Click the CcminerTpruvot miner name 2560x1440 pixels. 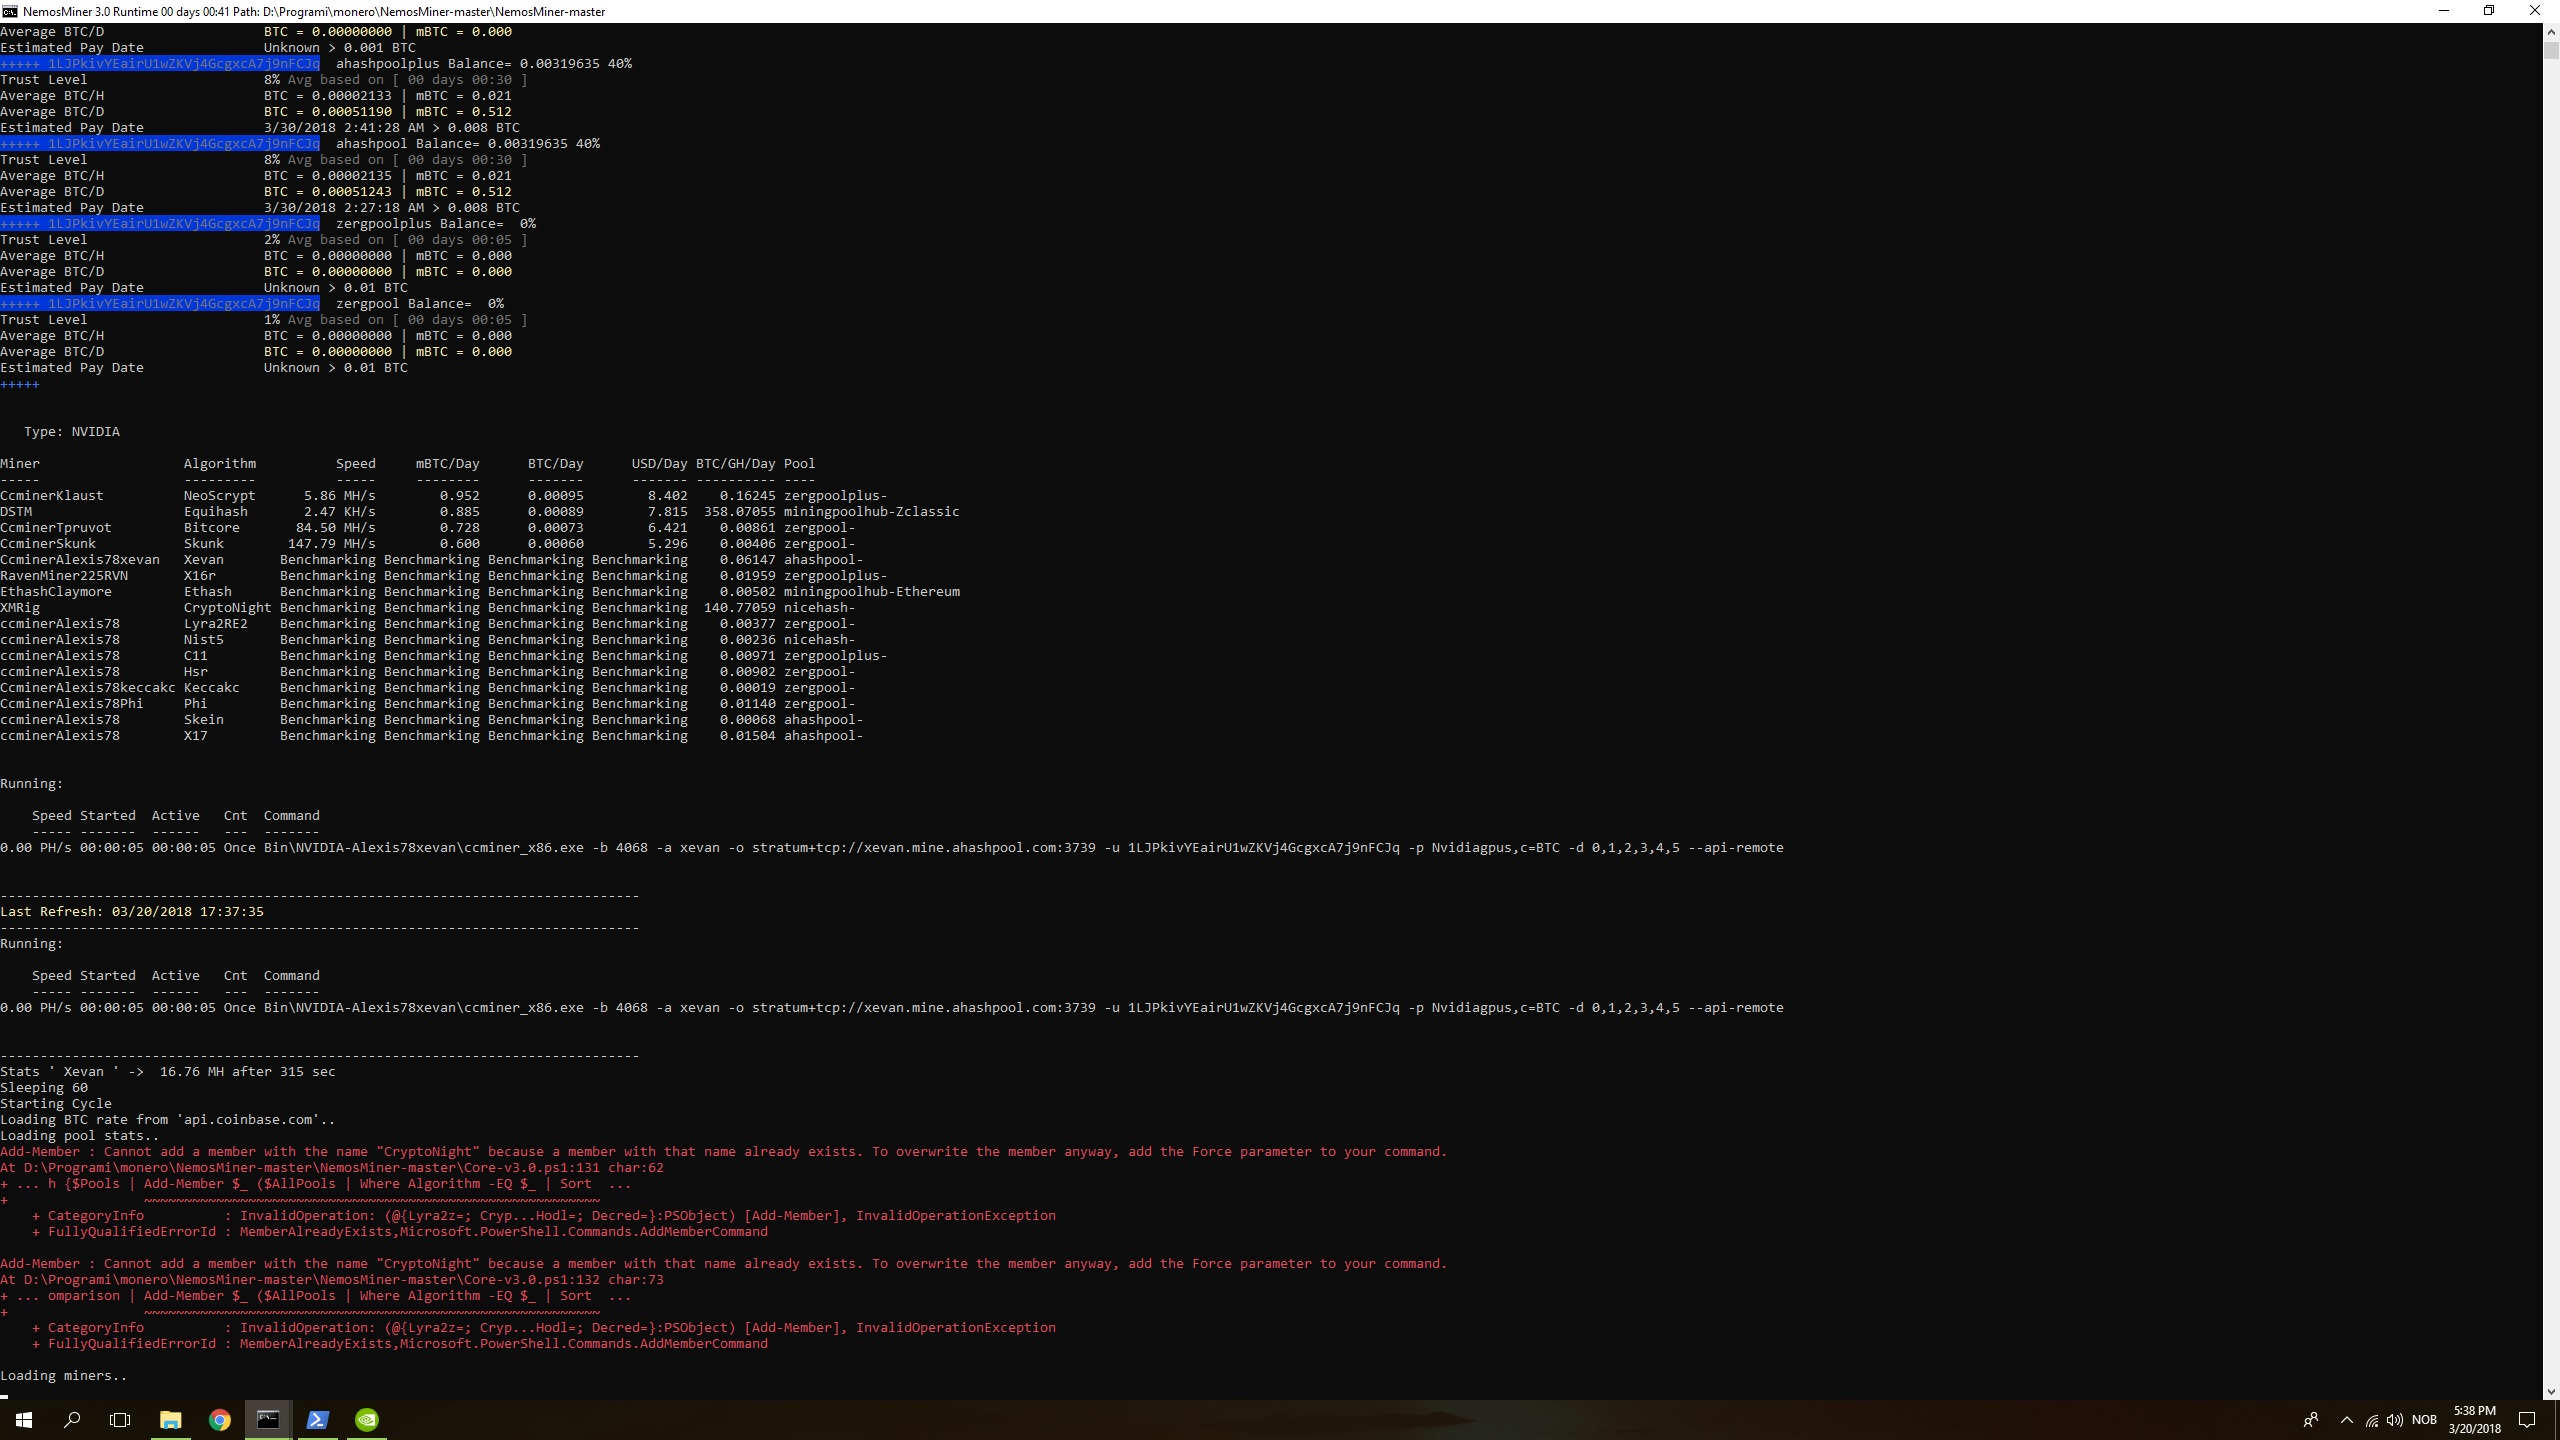pos(56,527)
